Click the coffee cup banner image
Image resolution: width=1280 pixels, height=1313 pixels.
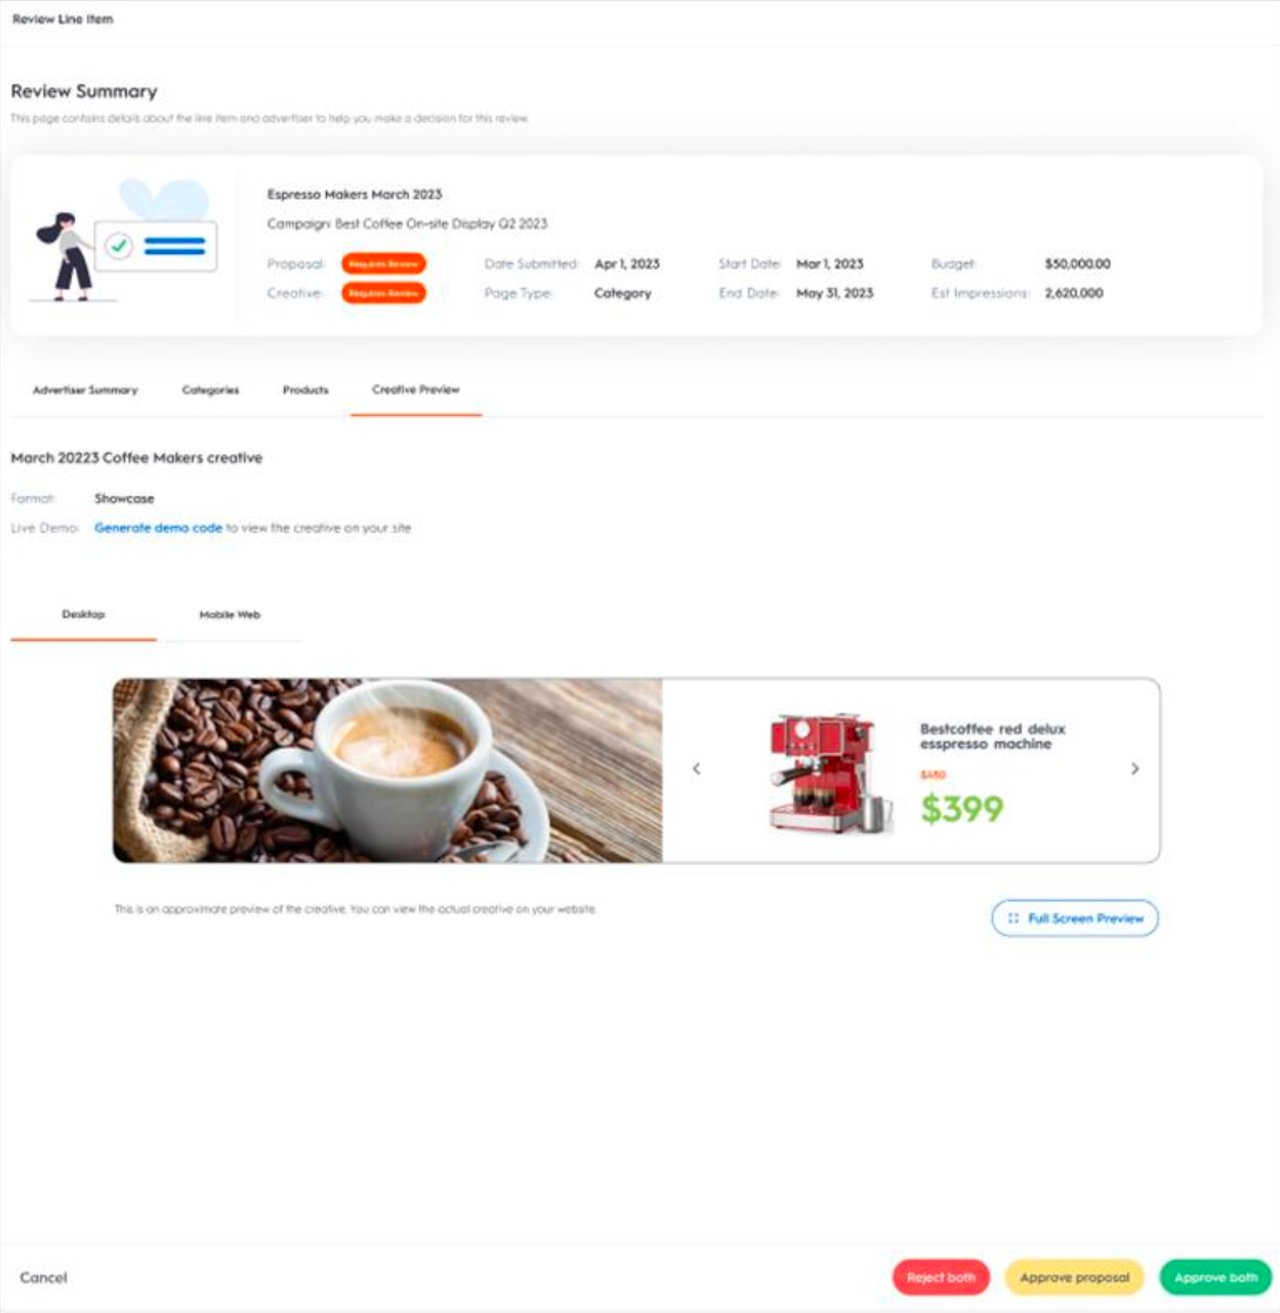coord(388,771)
